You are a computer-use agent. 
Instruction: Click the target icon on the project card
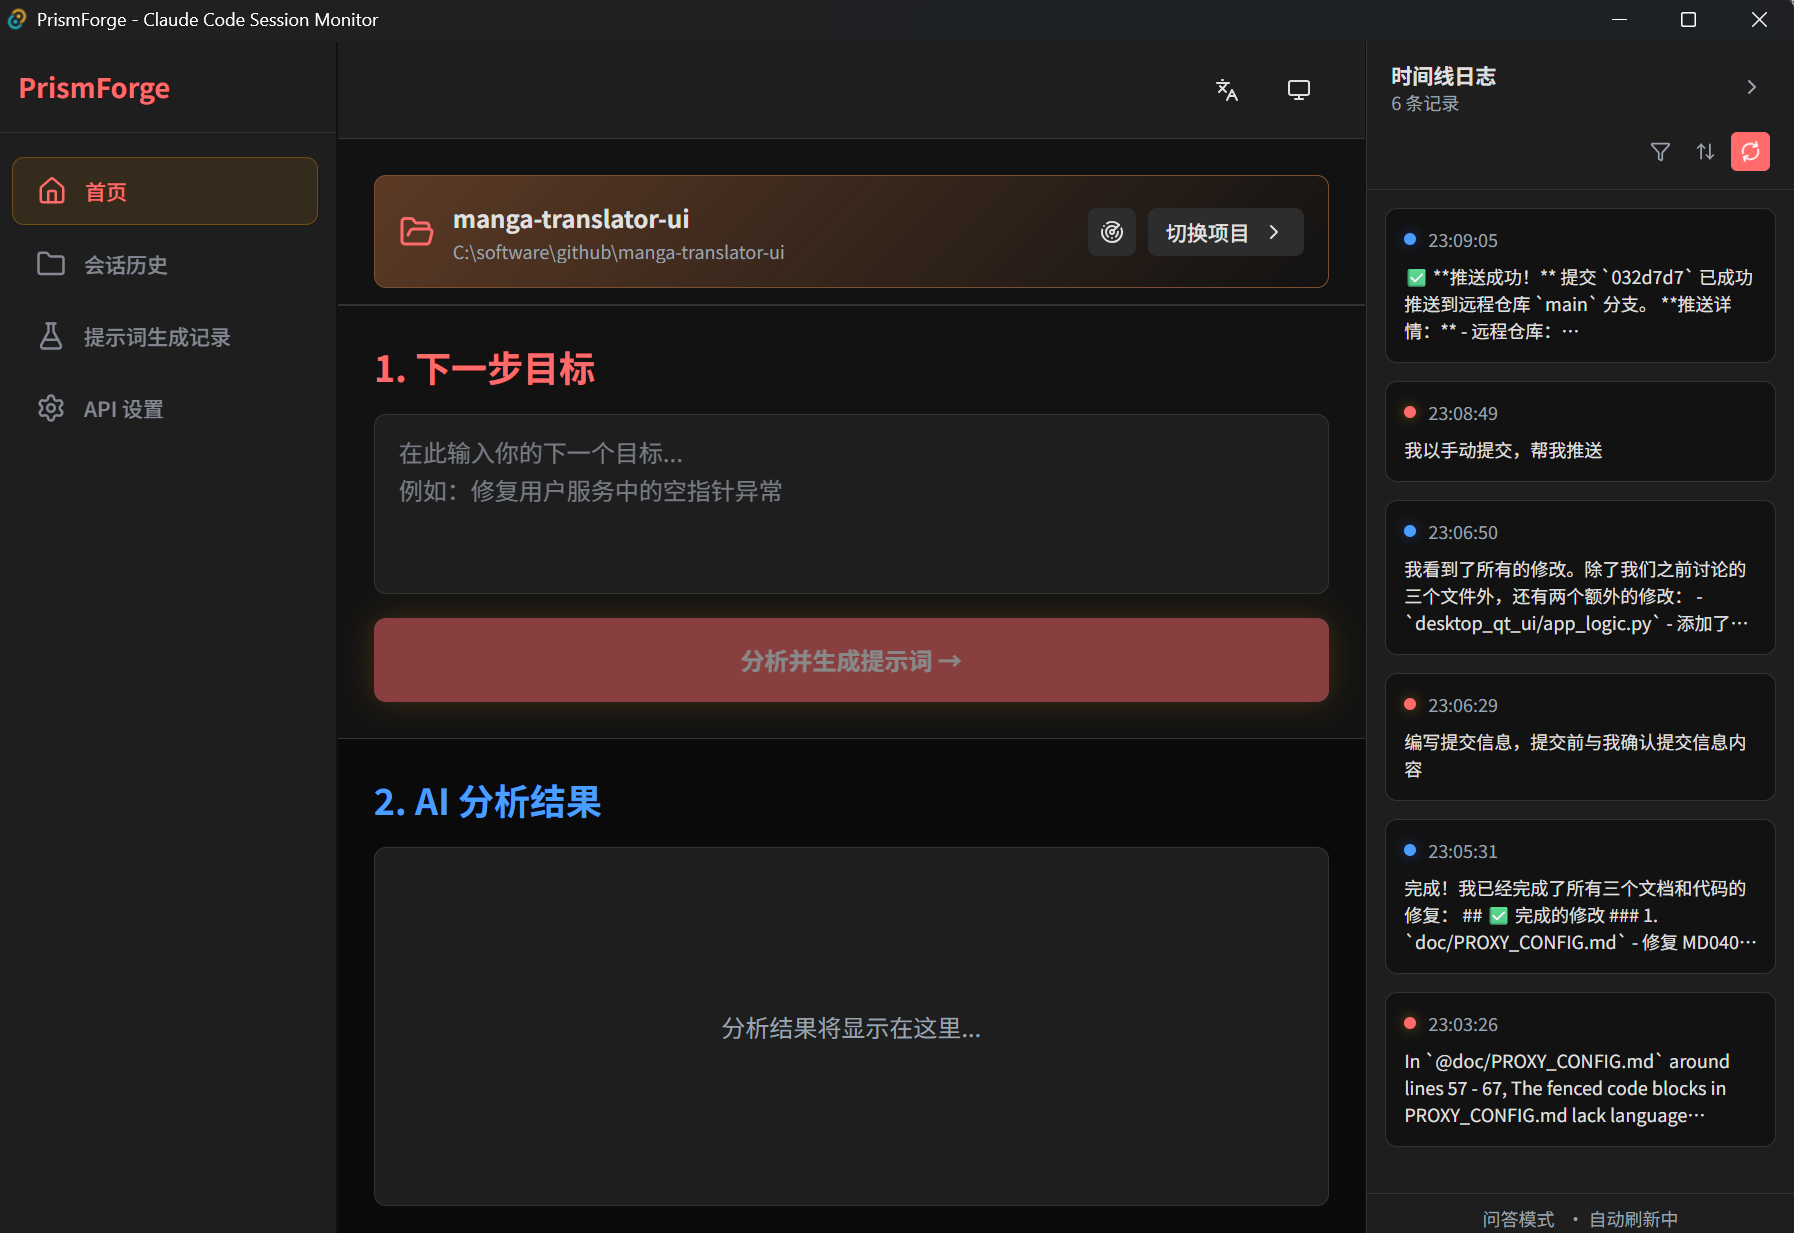coord(1112,231)
